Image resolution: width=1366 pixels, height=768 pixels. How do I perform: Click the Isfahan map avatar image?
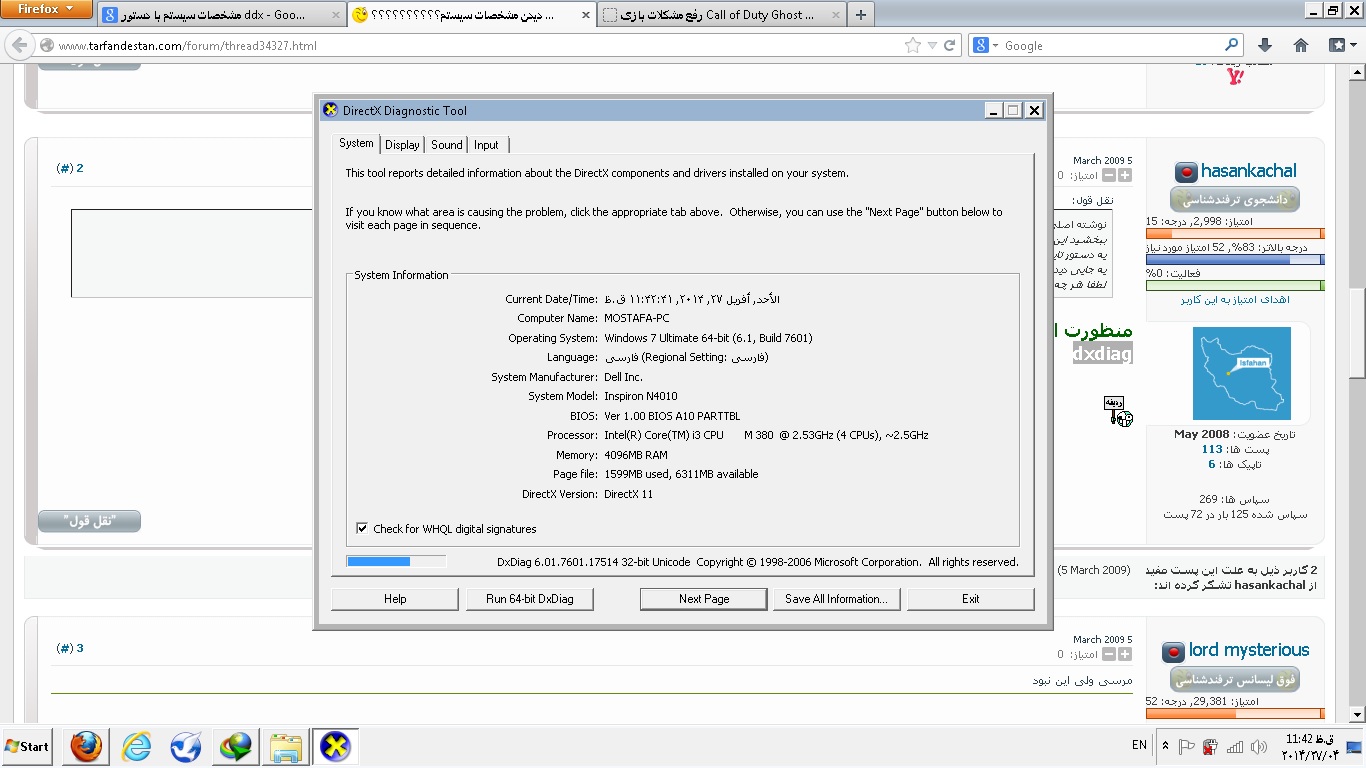coord(1241,373)
